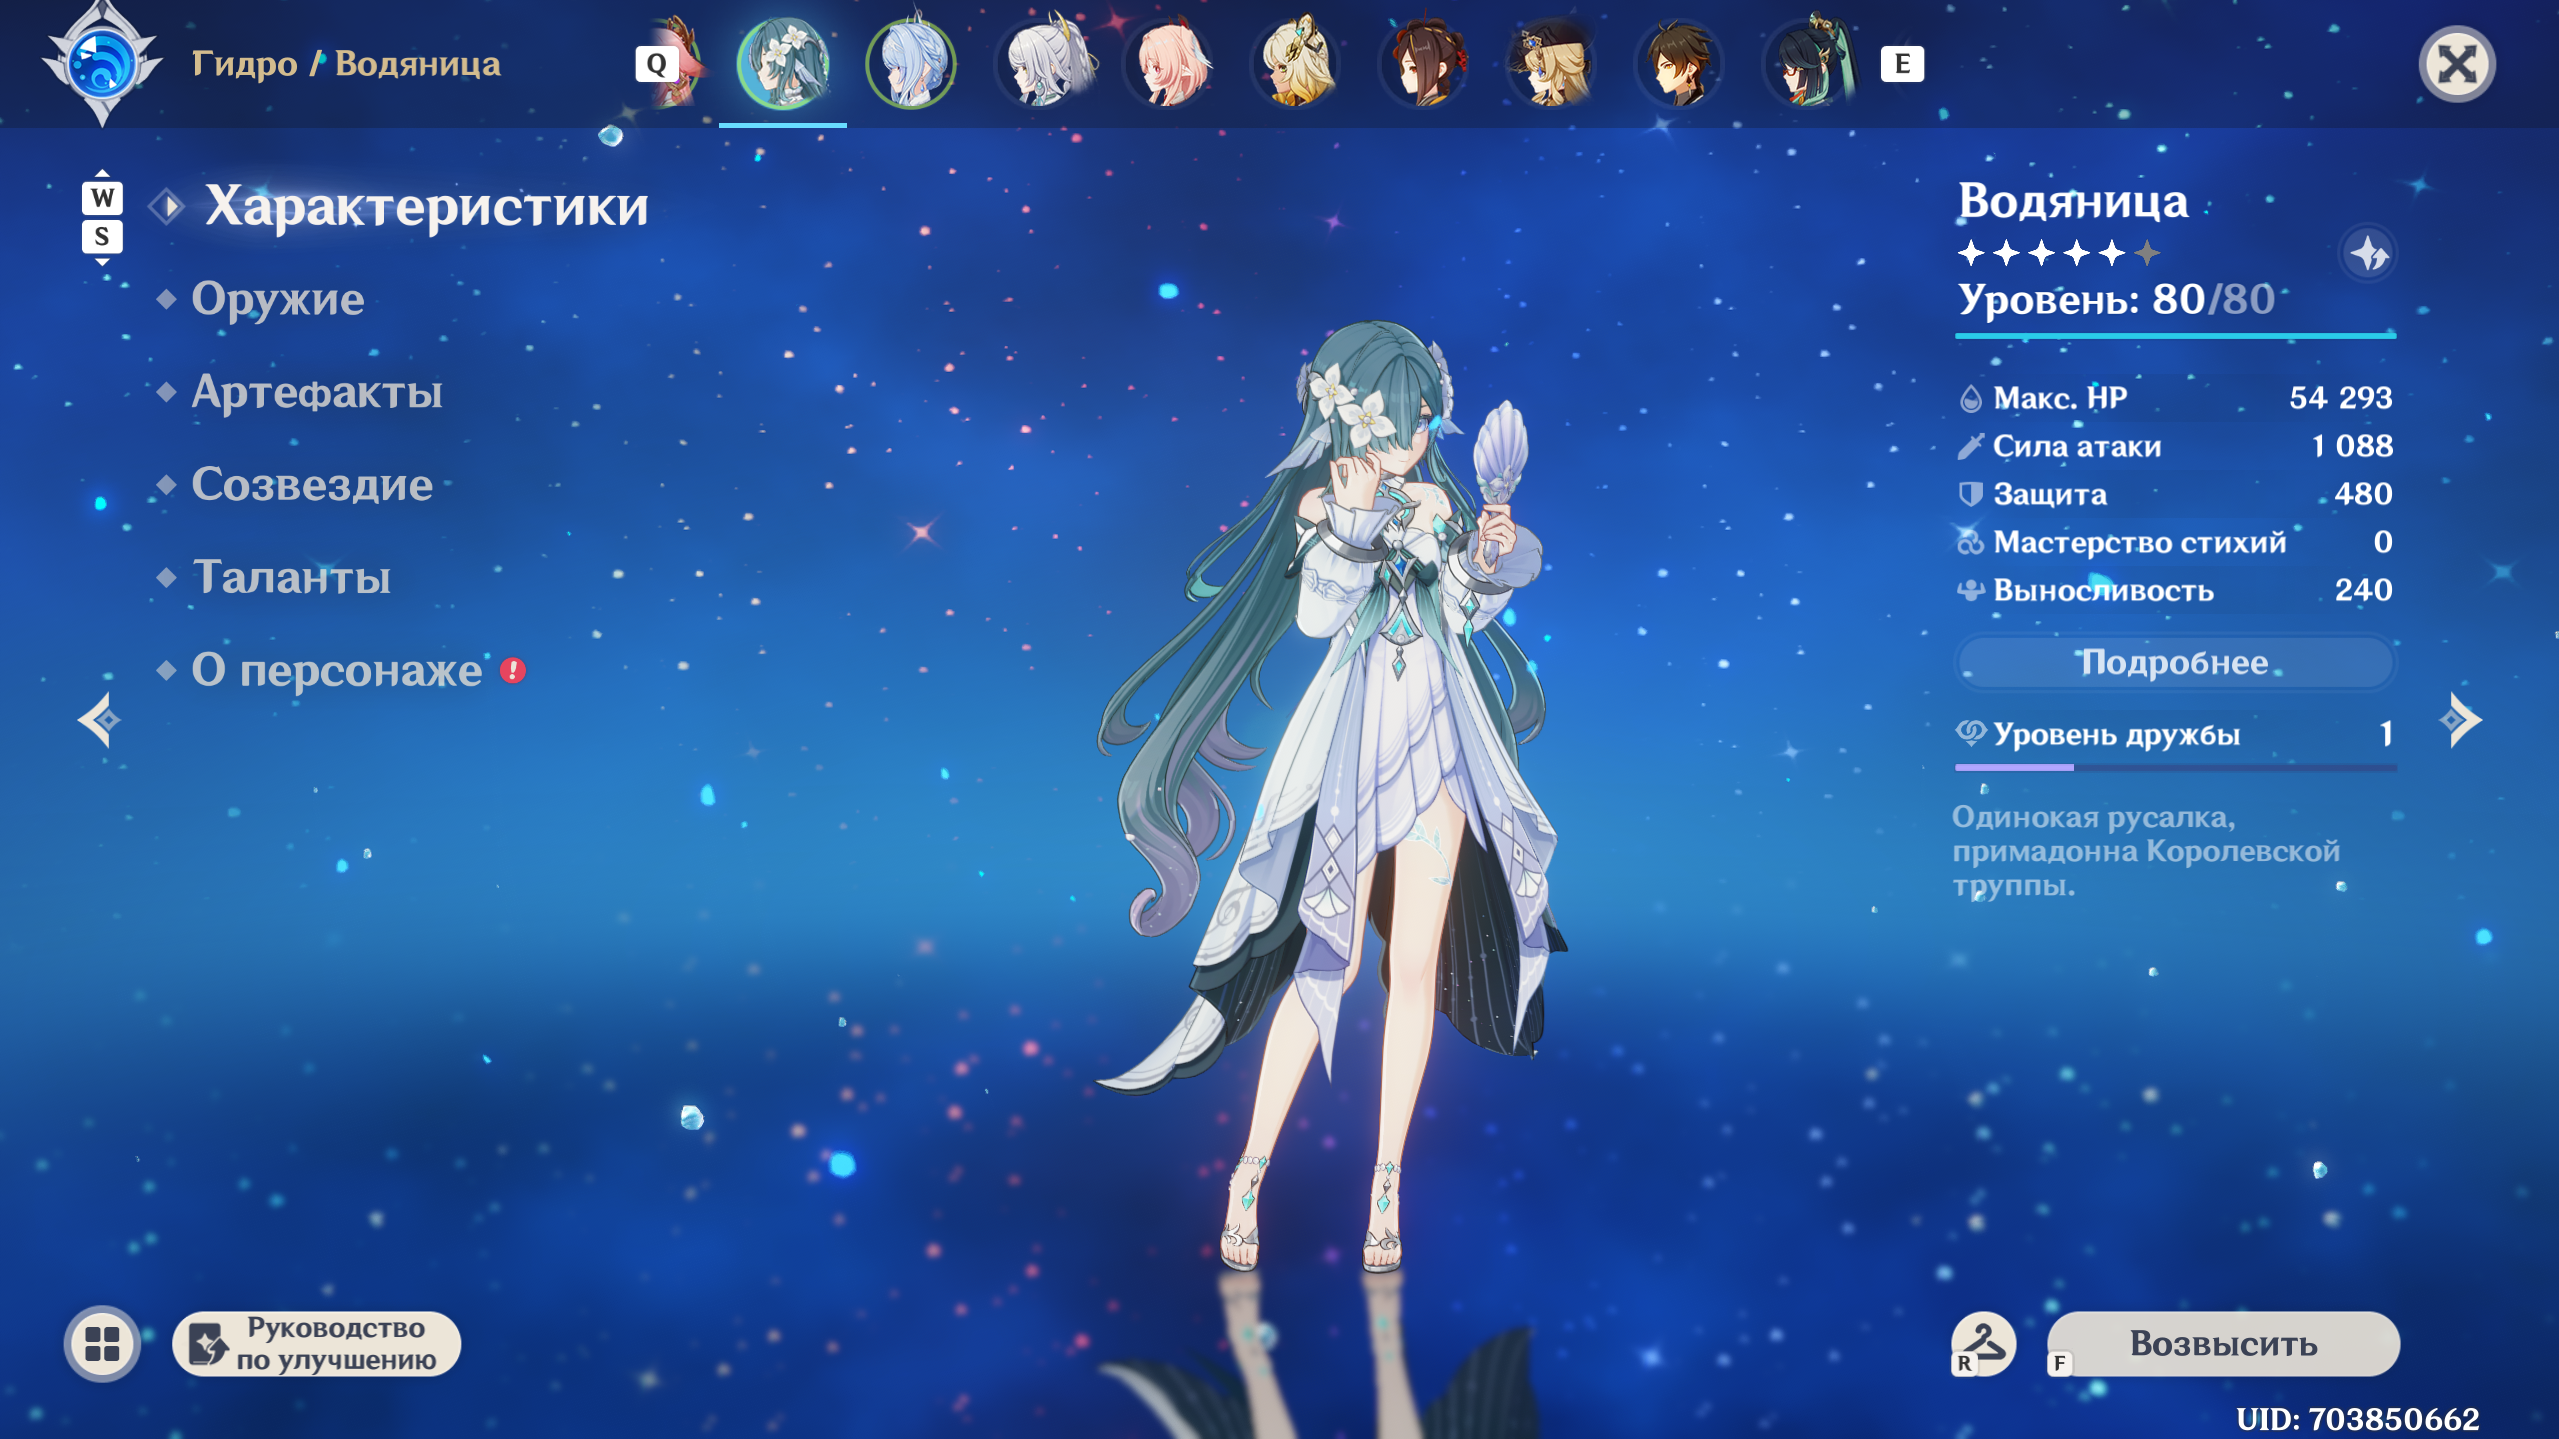Open the four-square grid menu icon

(x=102, y=1343)
